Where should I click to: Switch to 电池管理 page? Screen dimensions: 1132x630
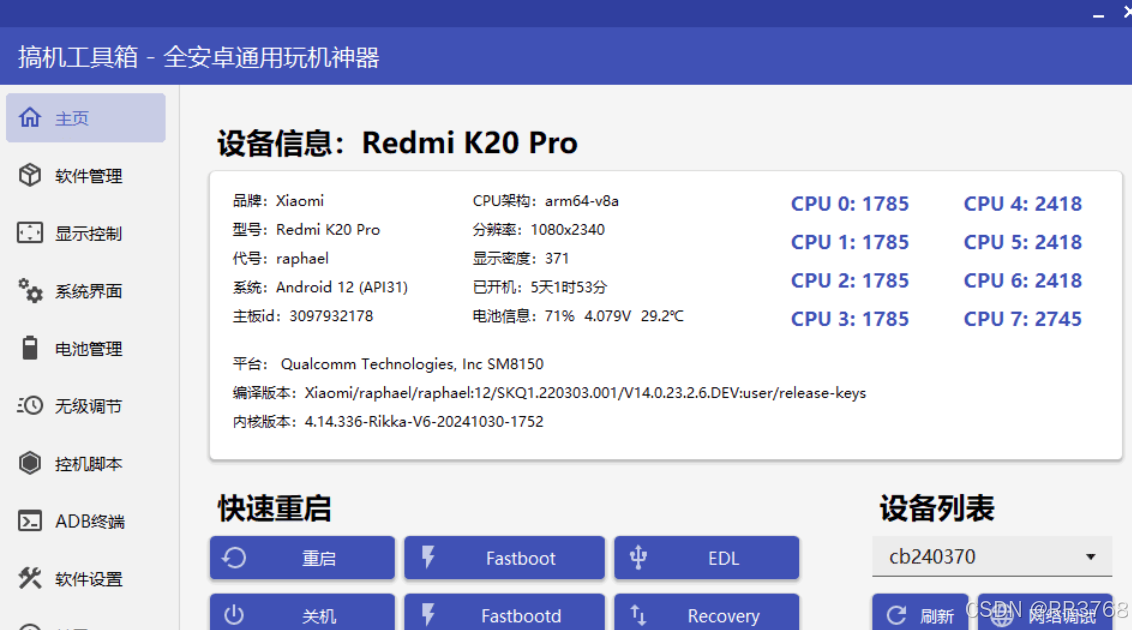click(x=86, y=349)
